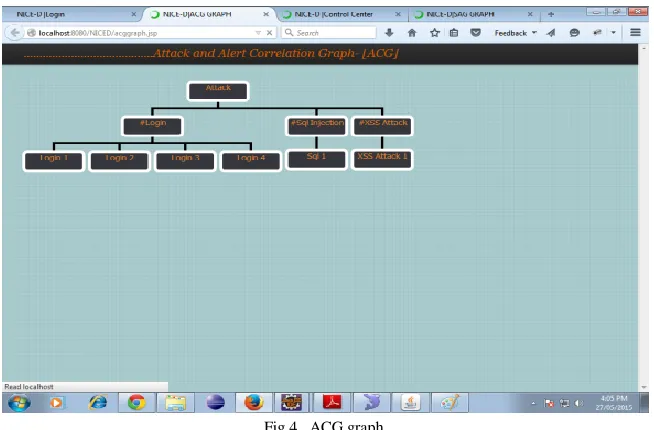Image resolution: width=654 pixels, height=430 pixels.
Task: Click the XSS Attack 1 node
Action: pyautogui.click(x=382, y=159)
